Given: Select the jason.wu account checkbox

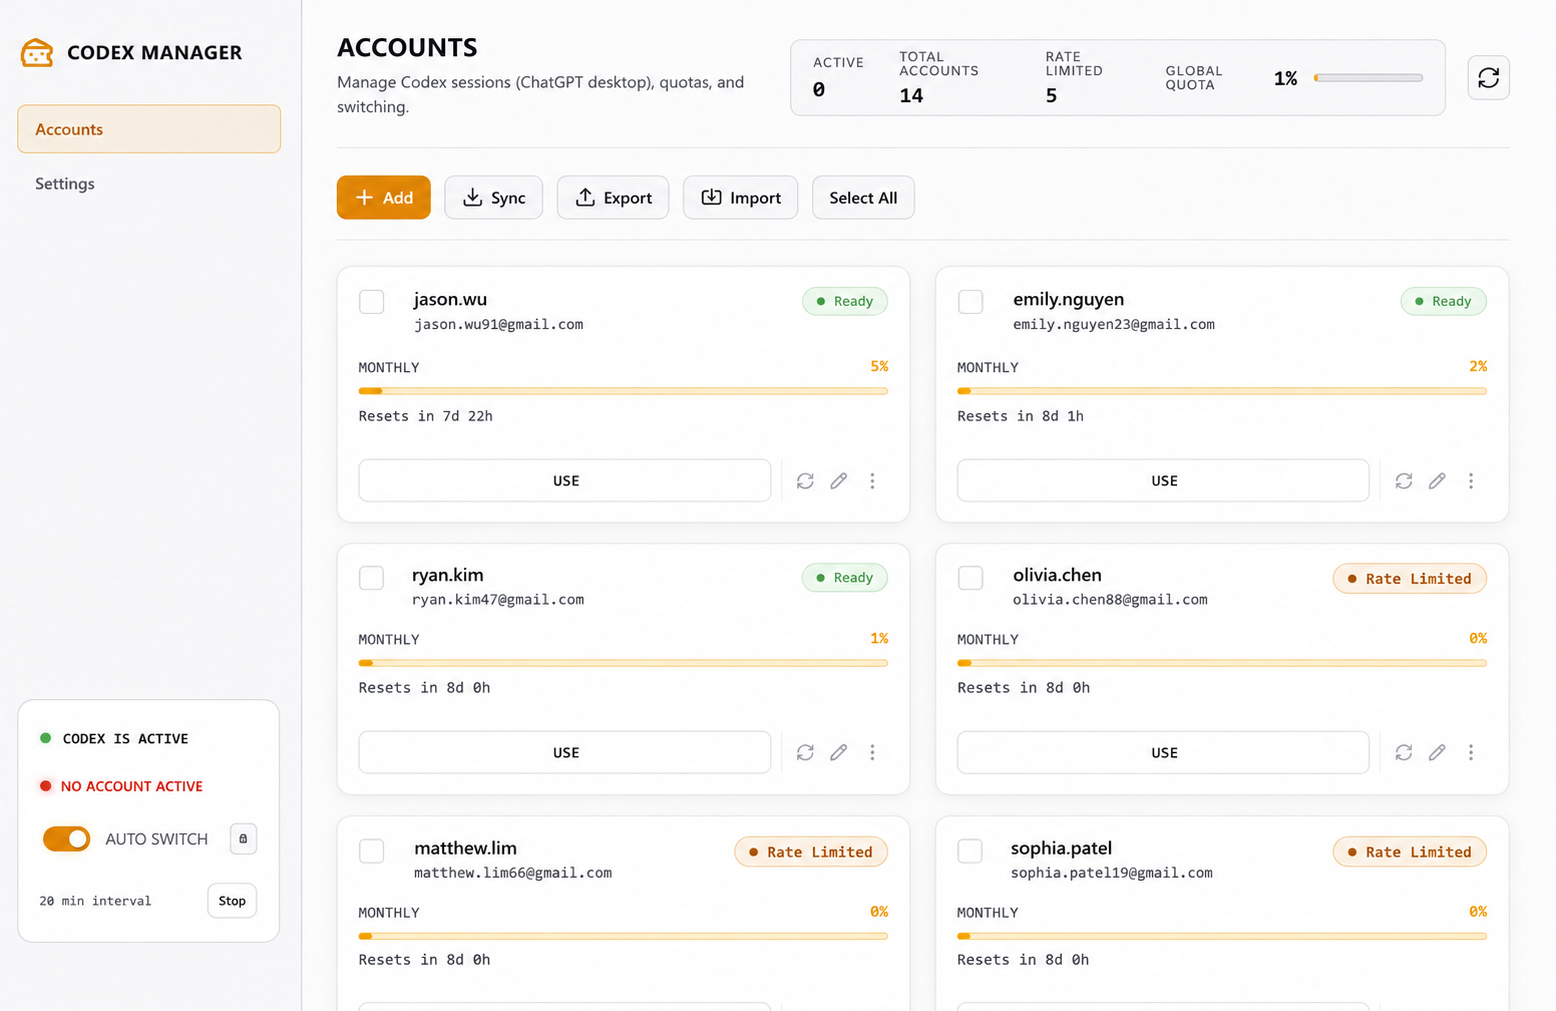Looking at the screenshot, I should [372, 302].
